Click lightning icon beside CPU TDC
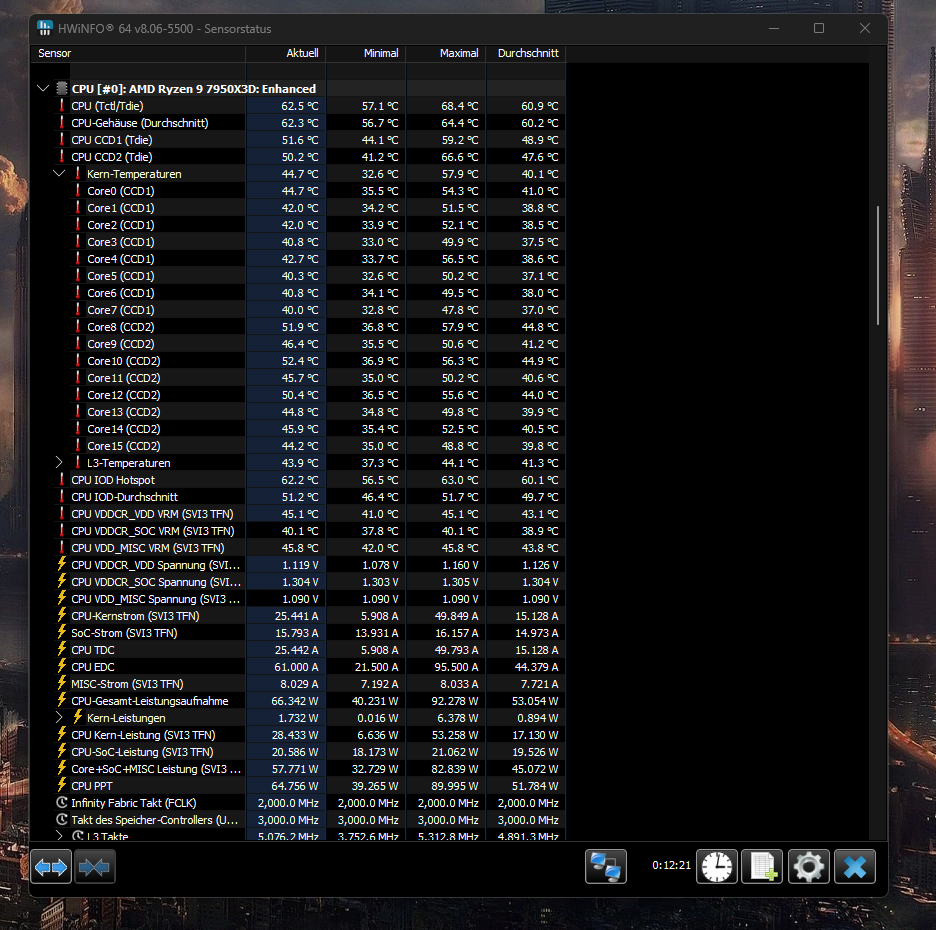936x930 pixels. (x=61, y=649)
